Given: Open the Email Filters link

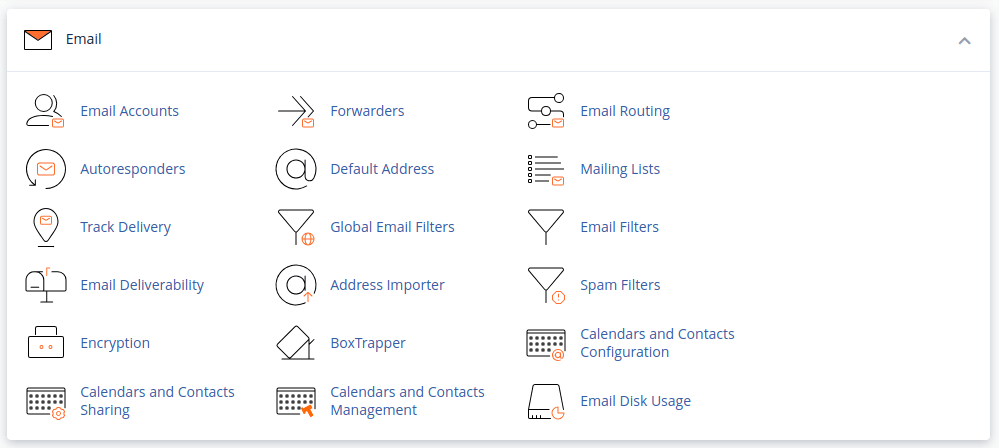Looking at the screenshot, I should pos(619,227).
